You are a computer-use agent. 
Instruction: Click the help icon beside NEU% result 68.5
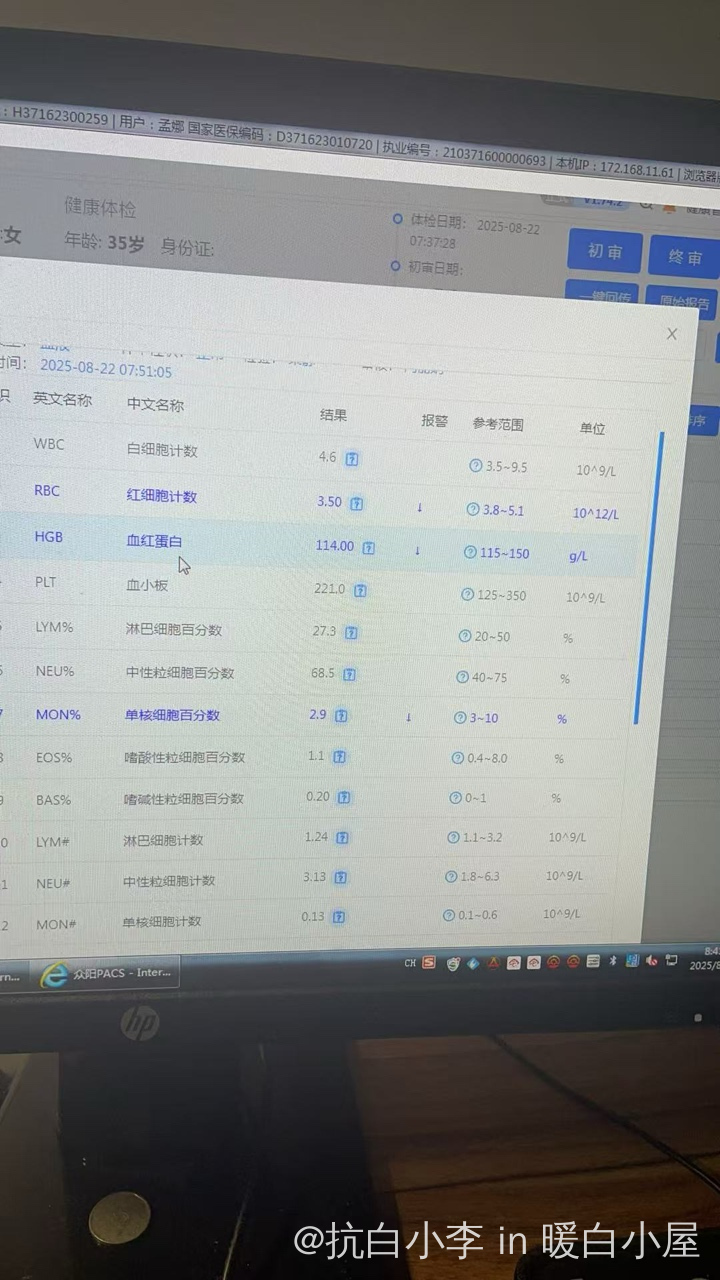[x=349, y=675]
